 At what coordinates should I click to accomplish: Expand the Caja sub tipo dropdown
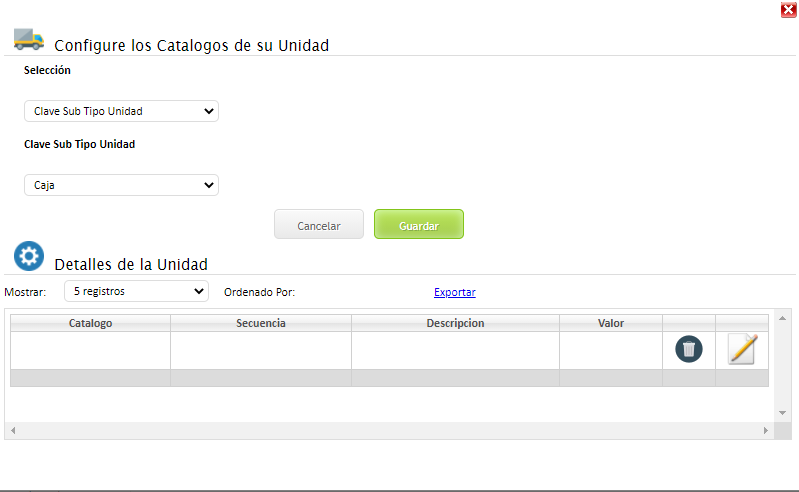(x=121, y=185)
